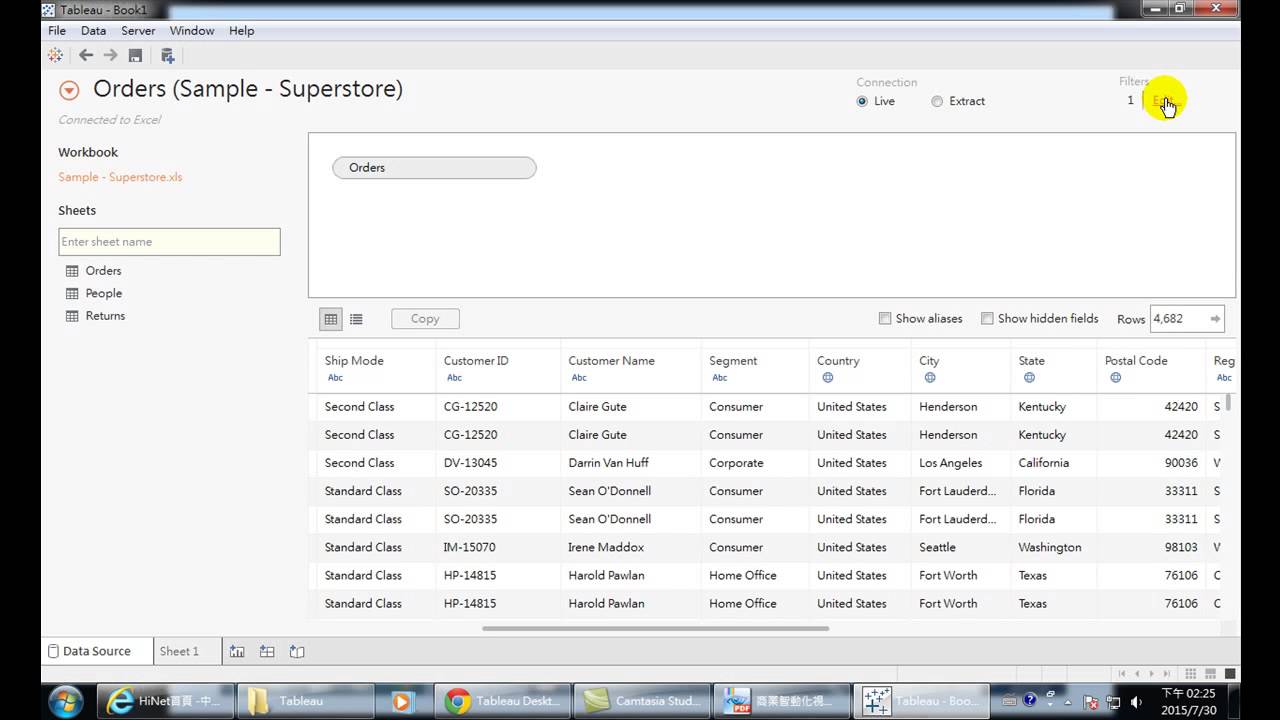1280x720 pixels.
Task: Click the Los Angeles city cell
Action: tap(951, 463)
